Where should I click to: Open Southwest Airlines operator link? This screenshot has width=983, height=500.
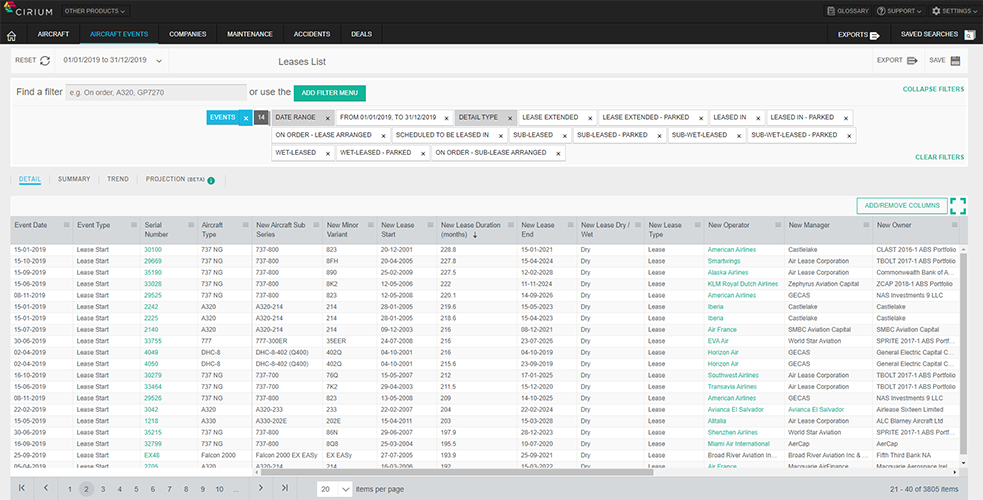pyautogui.click(x=733, y=375)
